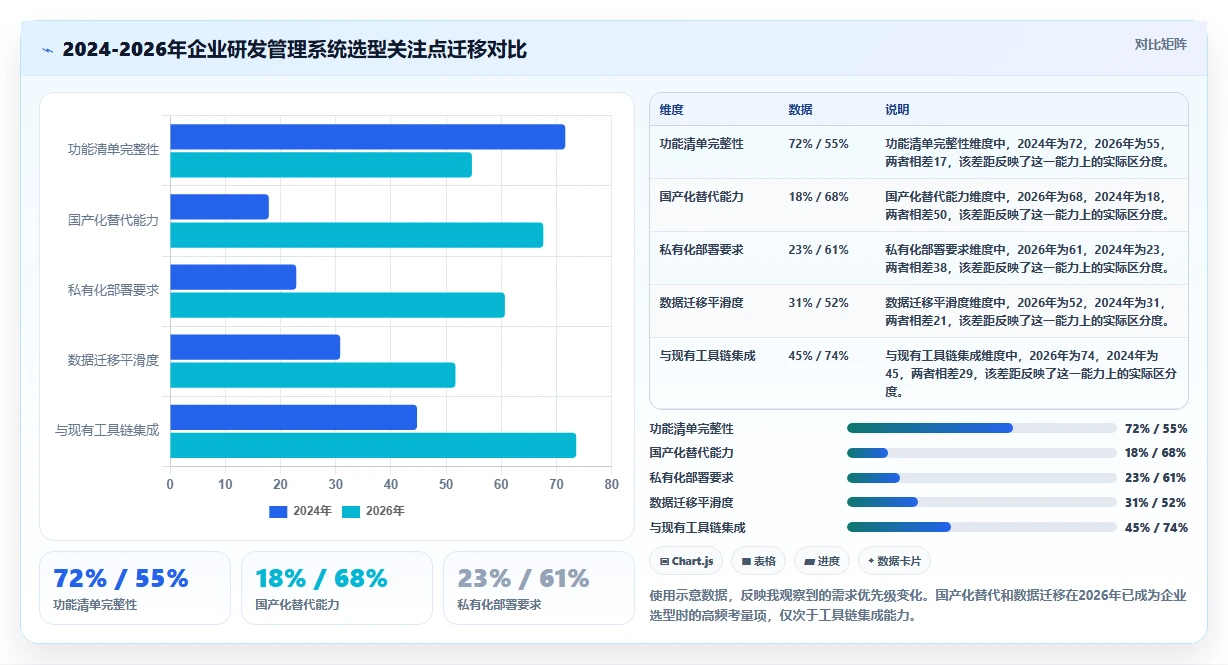Open the 23% / 61% stat card
1228x665 pixels.
pyautogui.click(x=538, y=588)
